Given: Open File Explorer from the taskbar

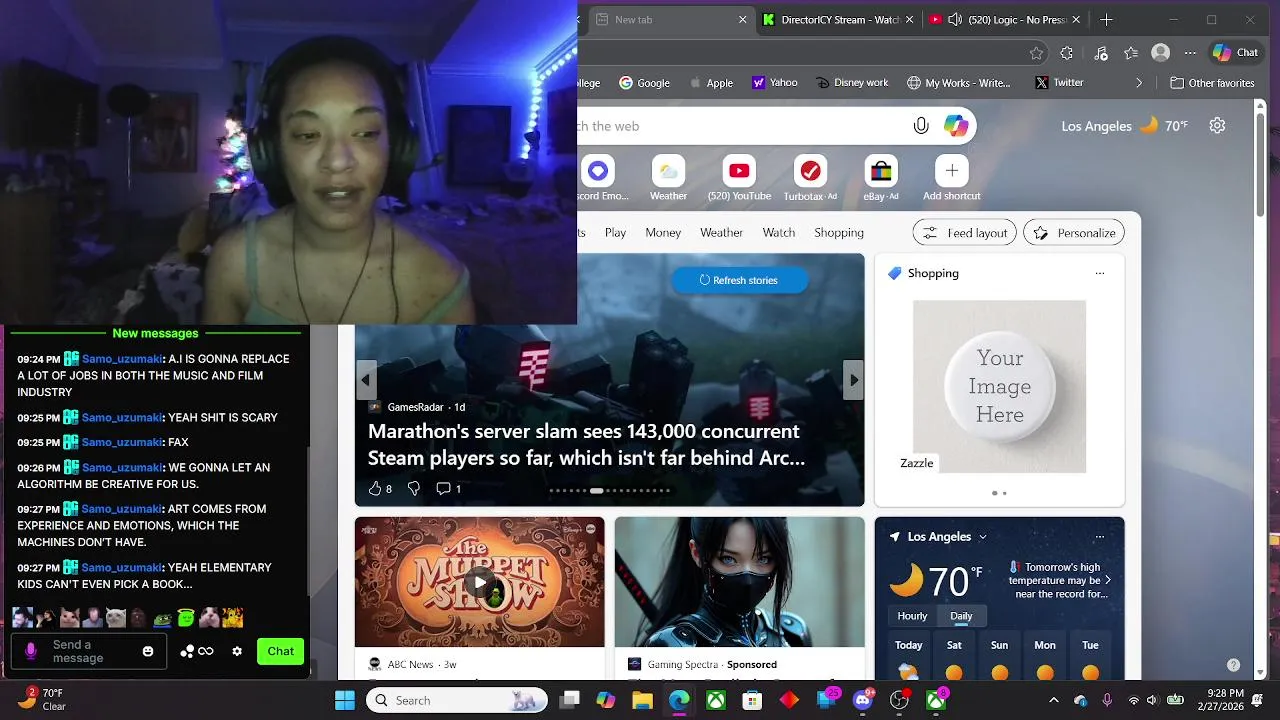Looking at the screenshot, I should click(642, 700).
